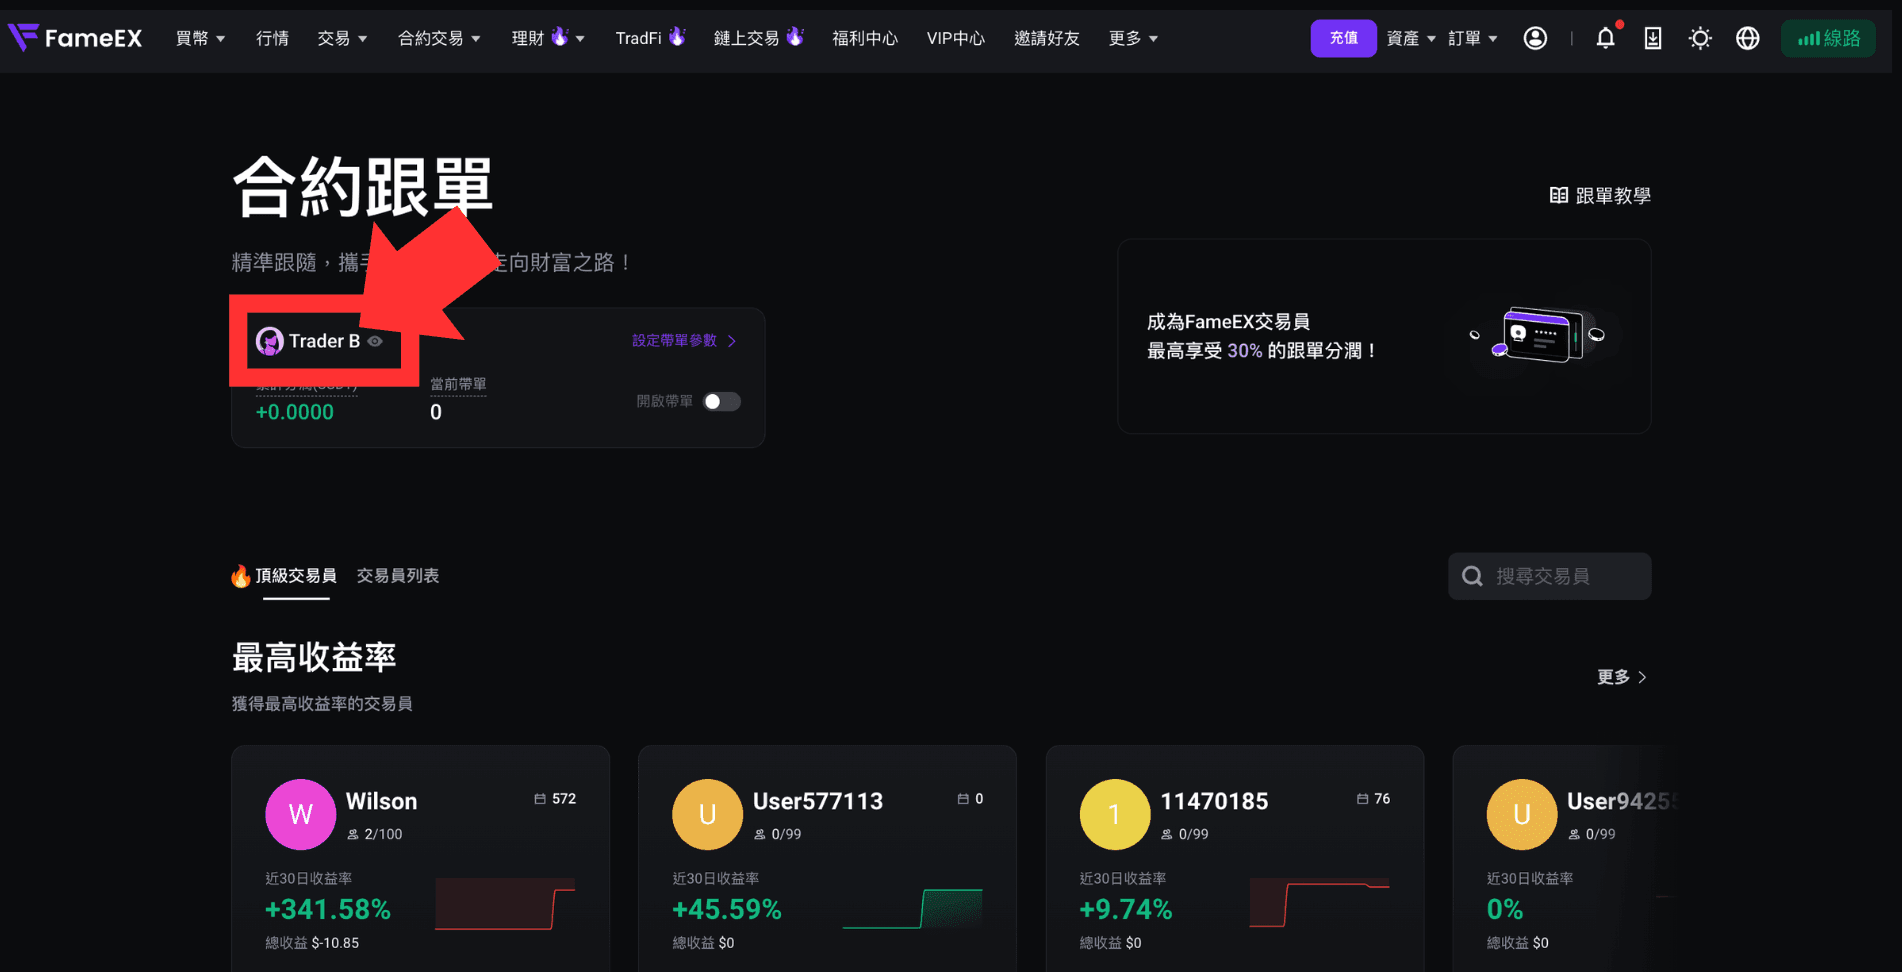Viewport: 1902px width, 972px height.
Task: Open the notifications bell
Action: (1605, 38)
